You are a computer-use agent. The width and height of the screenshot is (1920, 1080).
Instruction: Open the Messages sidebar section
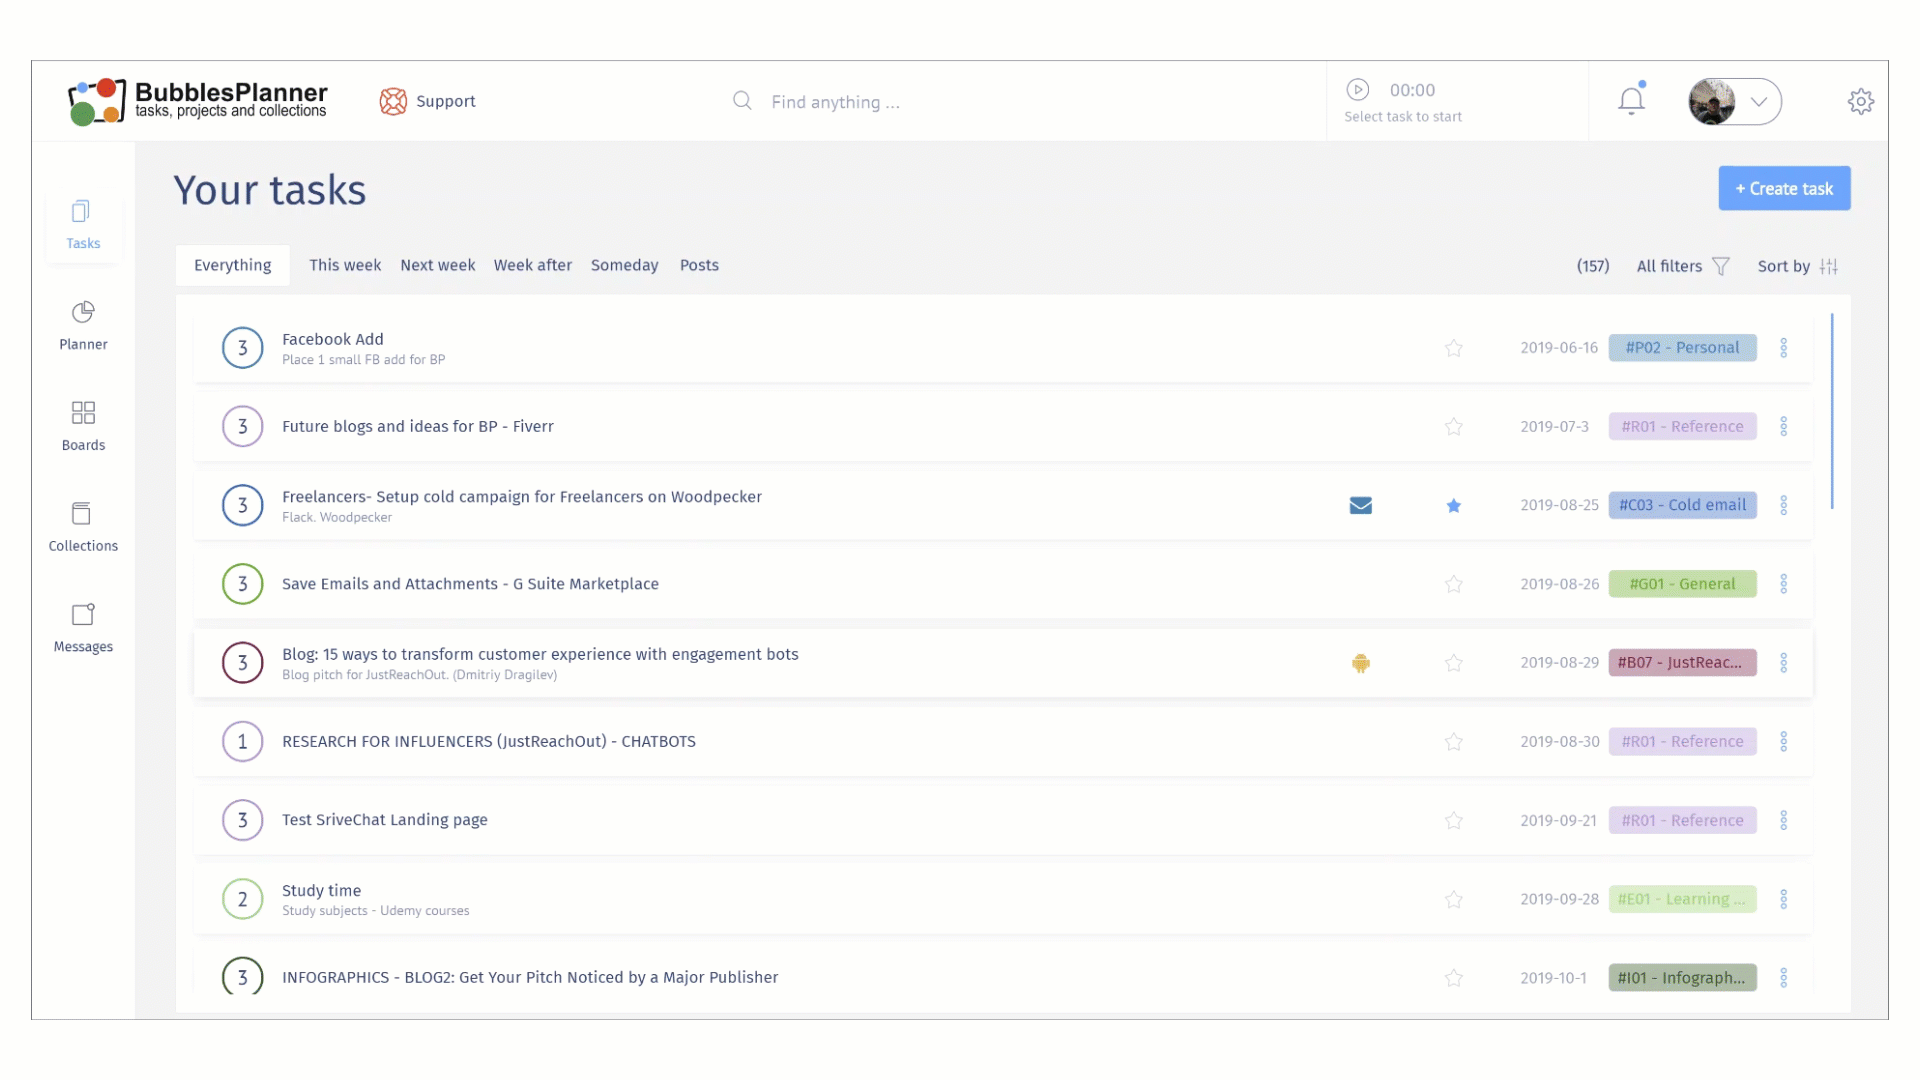83,628
